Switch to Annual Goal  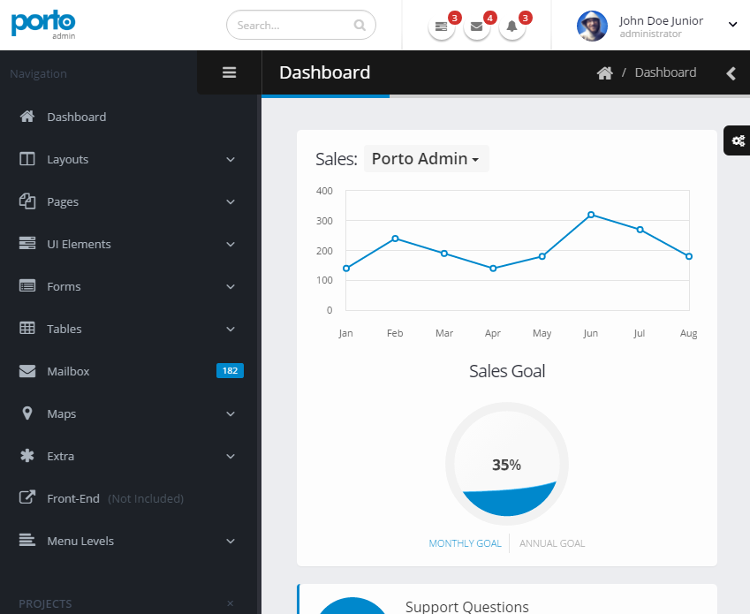pos(552,543)
